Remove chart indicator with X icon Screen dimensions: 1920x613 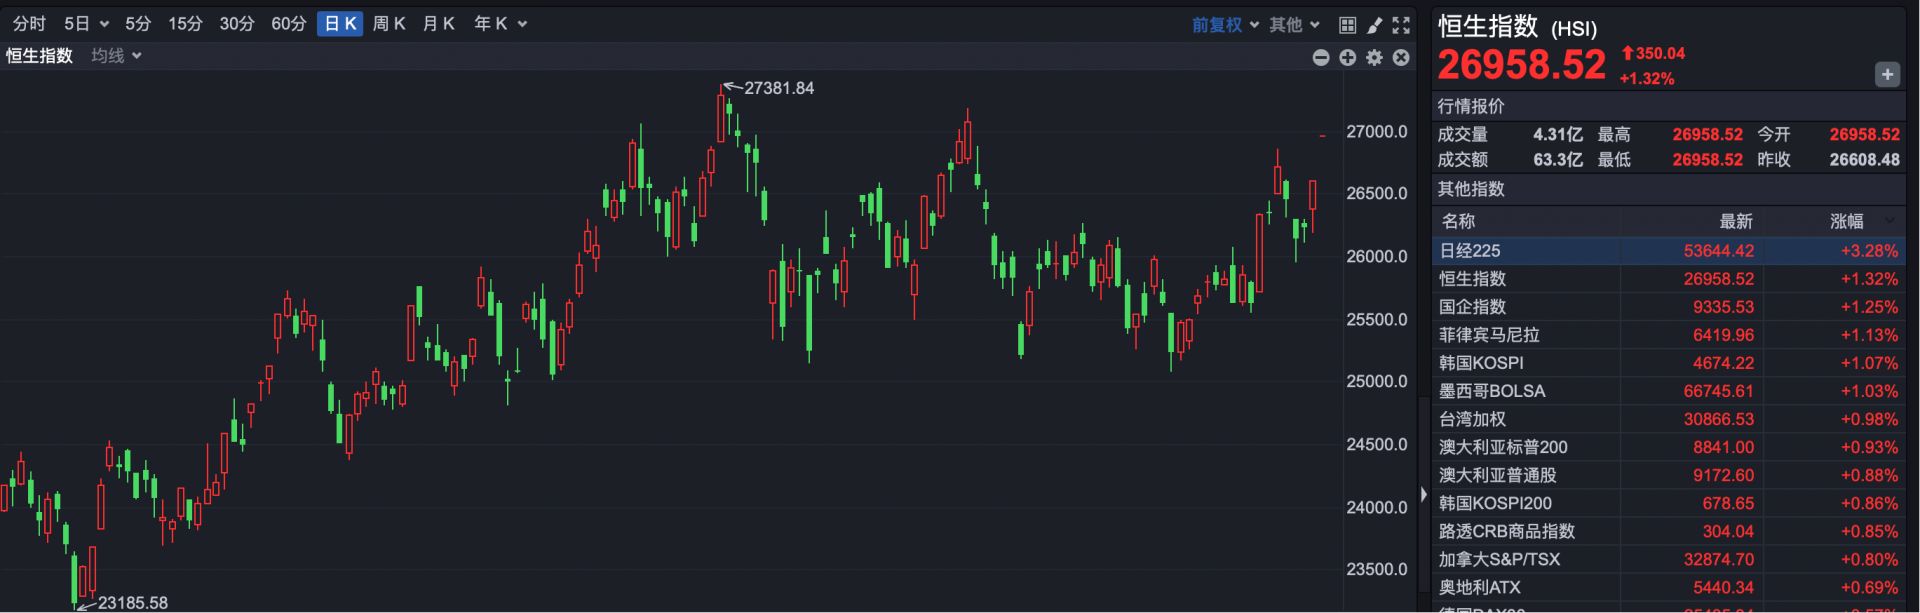(x=1401, y=58)
